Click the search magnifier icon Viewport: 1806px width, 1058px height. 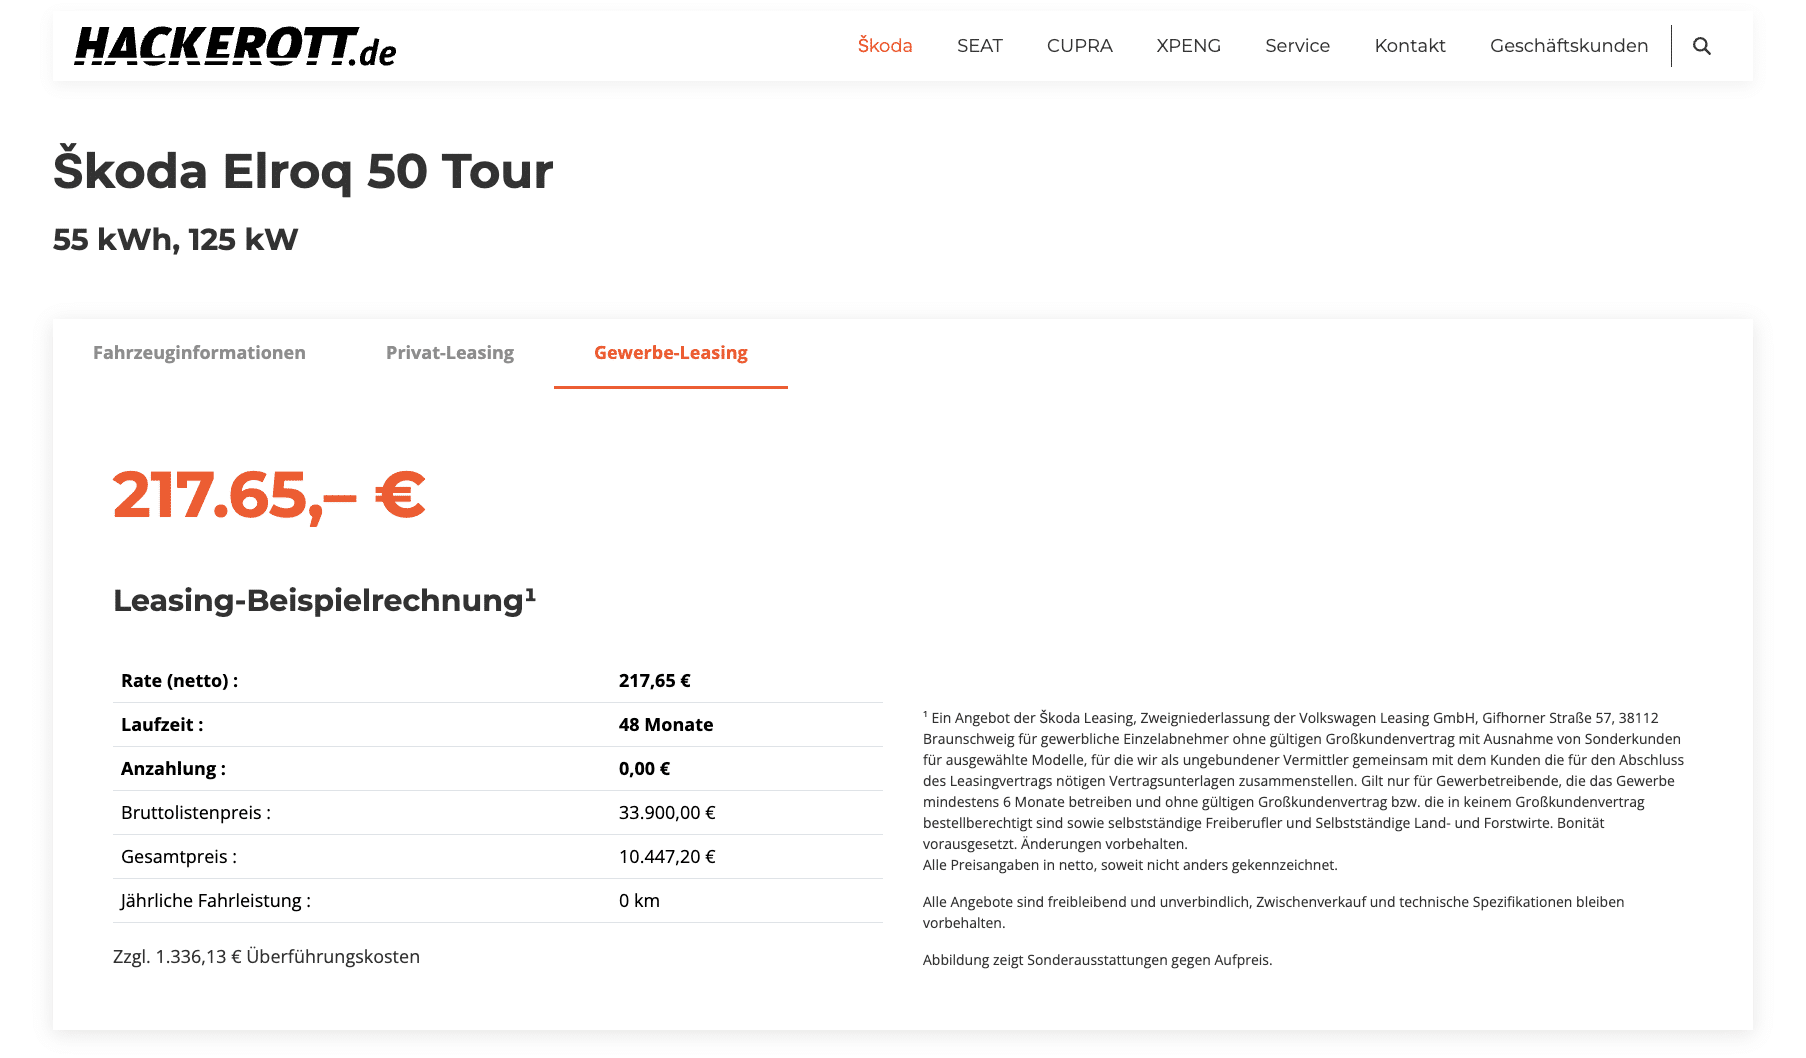(1701, 46)
